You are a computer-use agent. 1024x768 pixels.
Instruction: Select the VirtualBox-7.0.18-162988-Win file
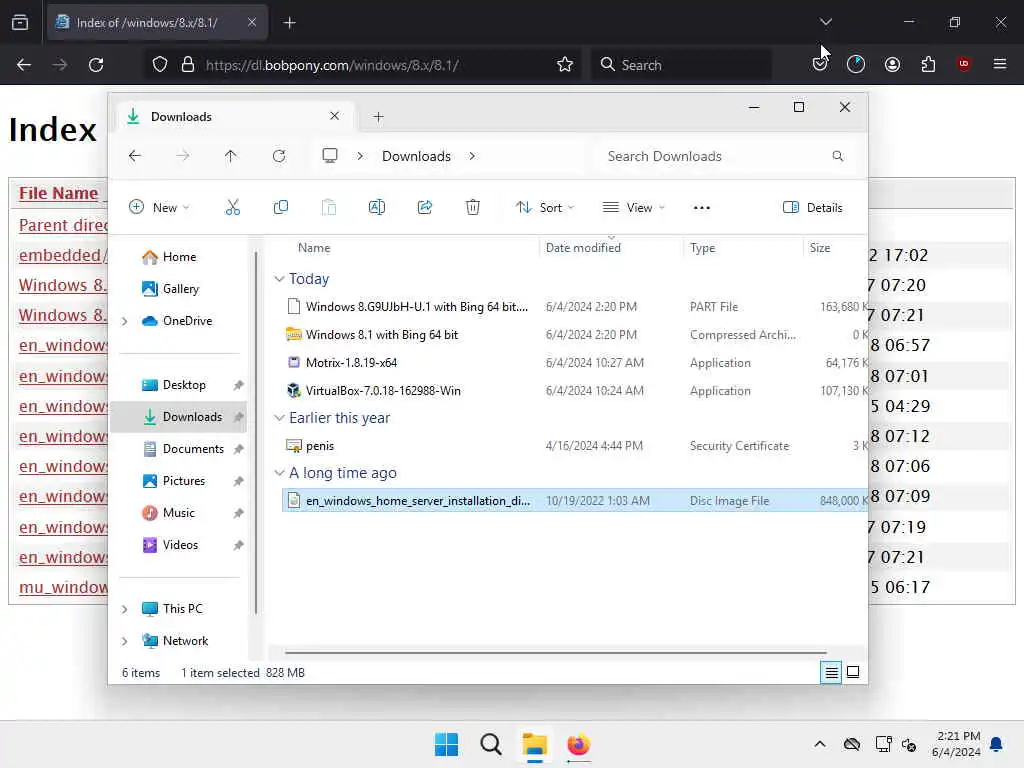383,391
